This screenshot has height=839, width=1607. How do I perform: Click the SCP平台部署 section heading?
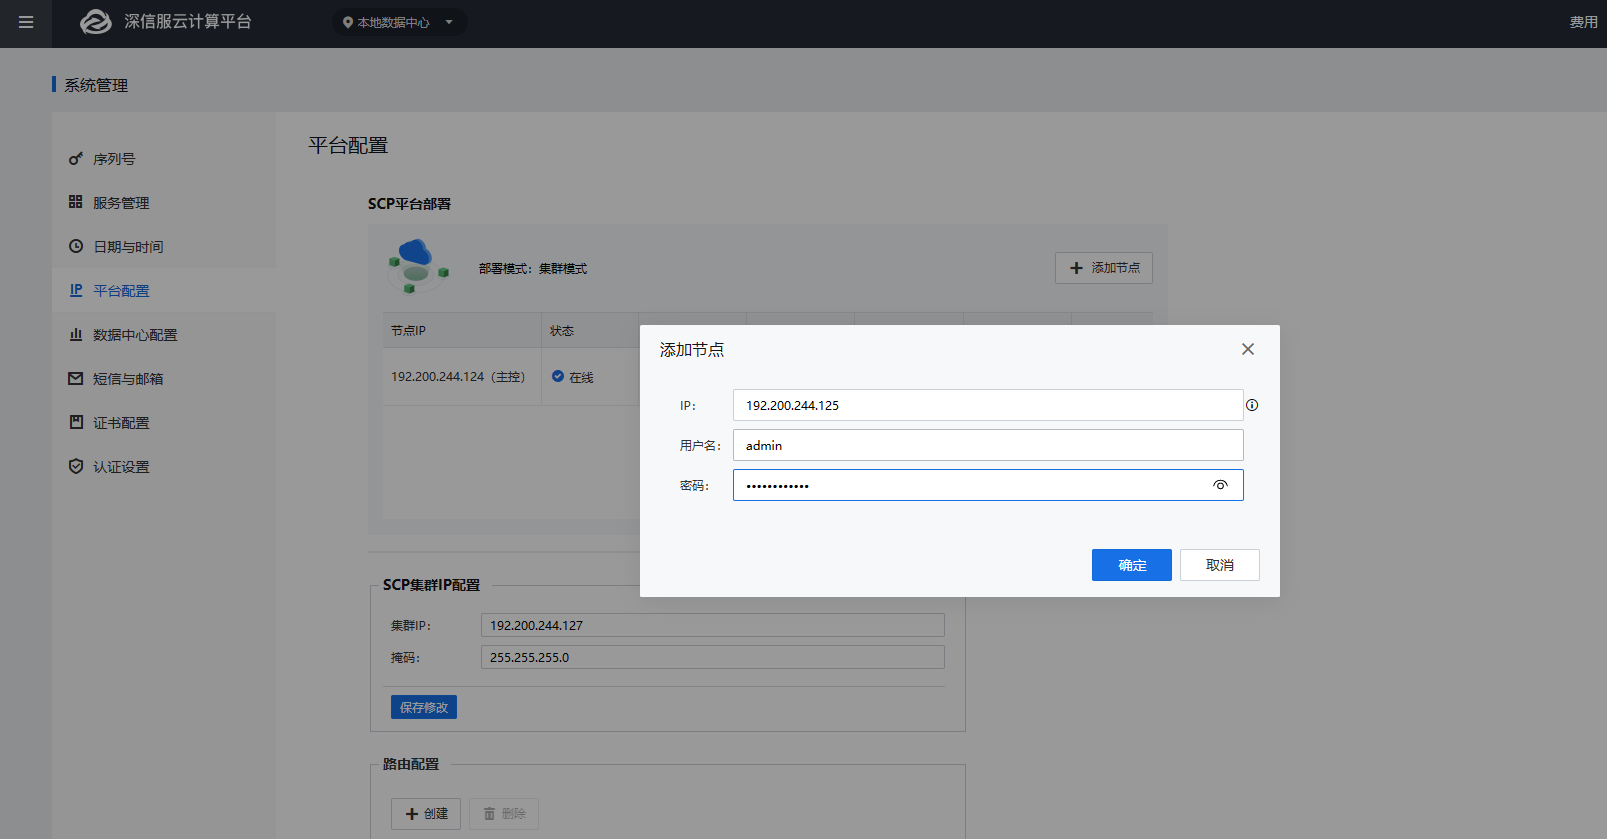409,204
